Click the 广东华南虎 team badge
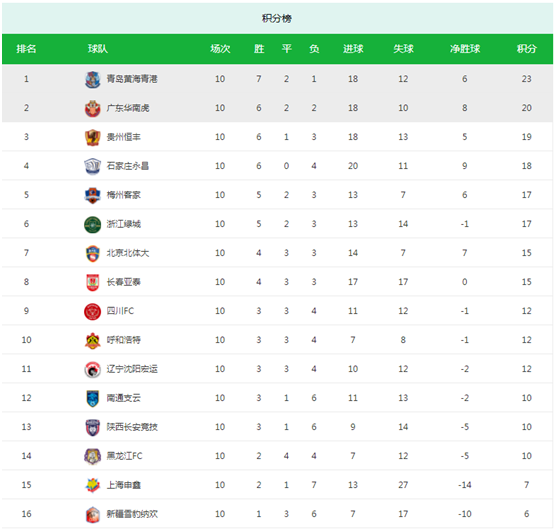 coord(93,109)
